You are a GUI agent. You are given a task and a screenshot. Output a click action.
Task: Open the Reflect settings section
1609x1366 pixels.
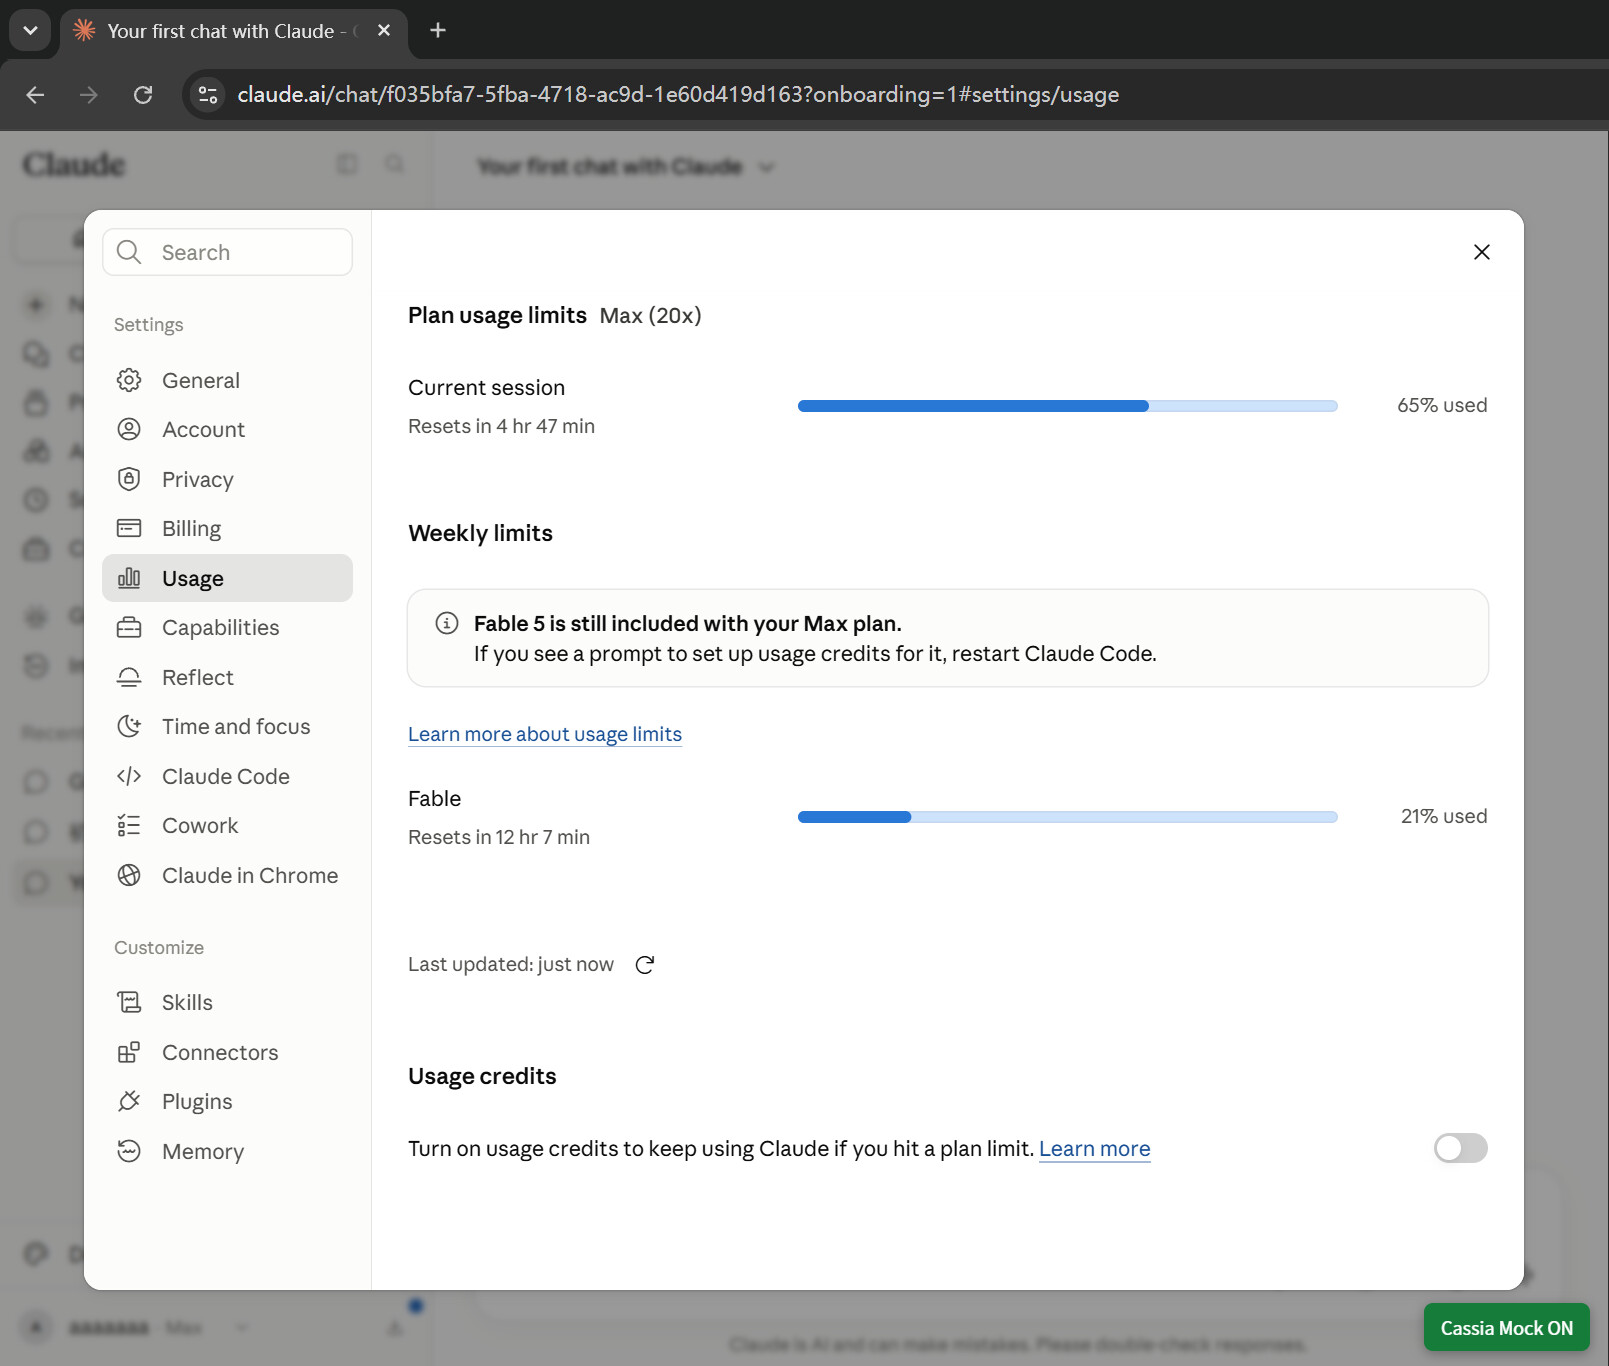coord(227,677)
